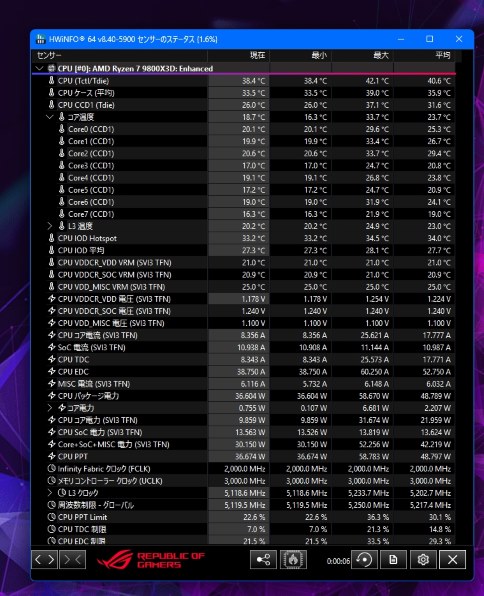Select CPU VDDCR_VDD 電圧 row
The width and height of the screenshot is (484, 596).
(244, 299)
